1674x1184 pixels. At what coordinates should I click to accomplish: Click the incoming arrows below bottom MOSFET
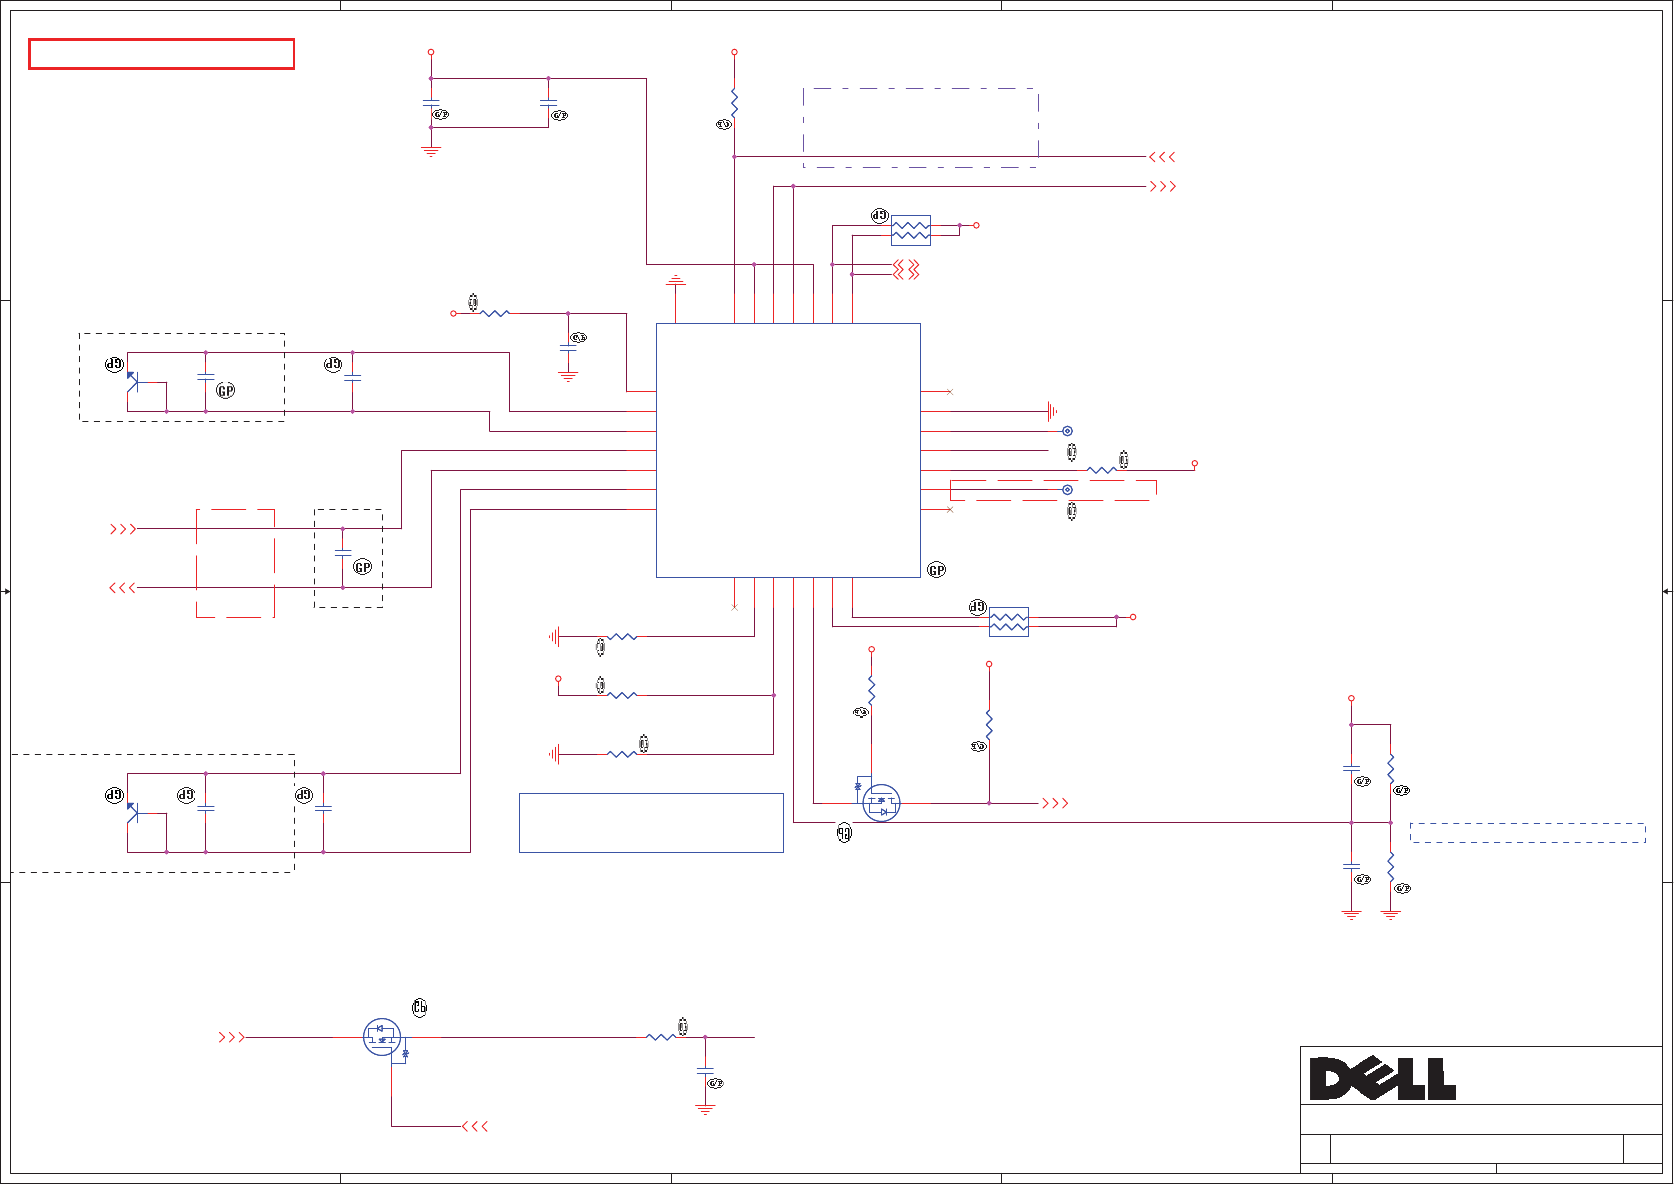(475, 1126)
